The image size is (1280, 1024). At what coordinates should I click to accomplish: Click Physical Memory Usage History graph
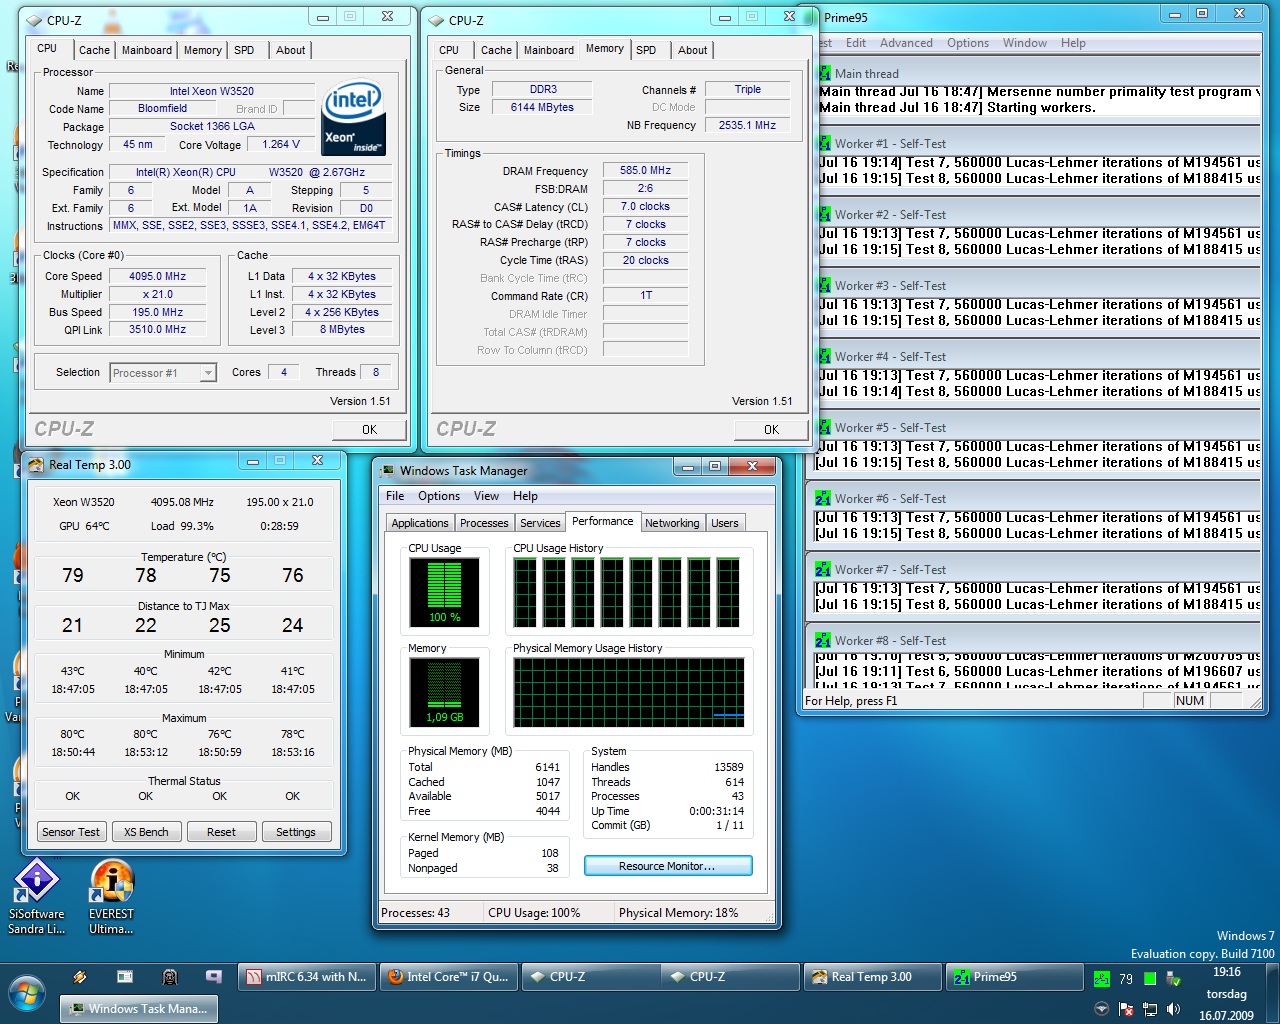coord(629,692)
